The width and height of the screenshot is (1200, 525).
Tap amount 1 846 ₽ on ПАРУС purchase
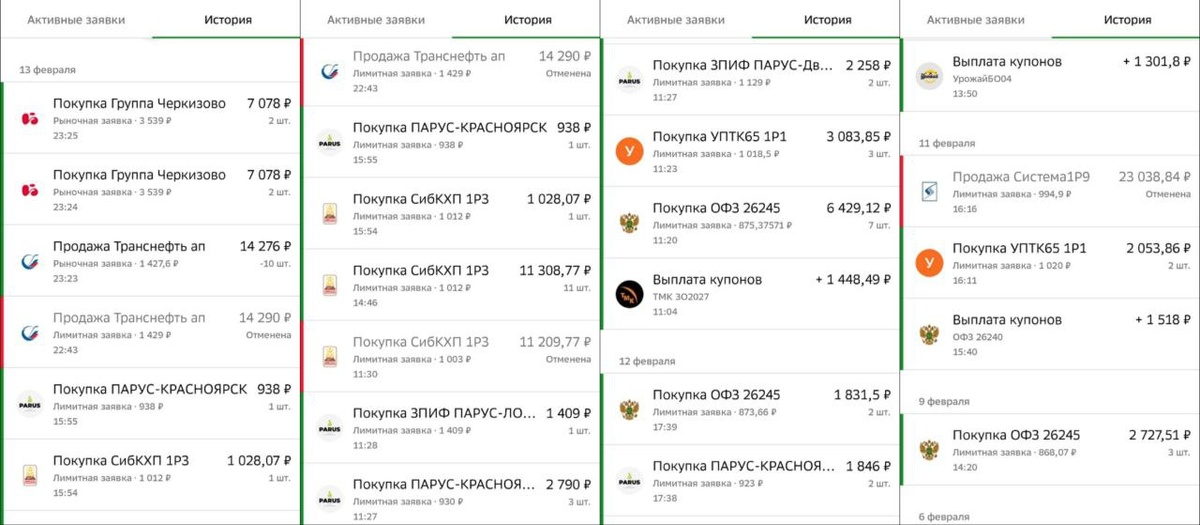point(868,466)
